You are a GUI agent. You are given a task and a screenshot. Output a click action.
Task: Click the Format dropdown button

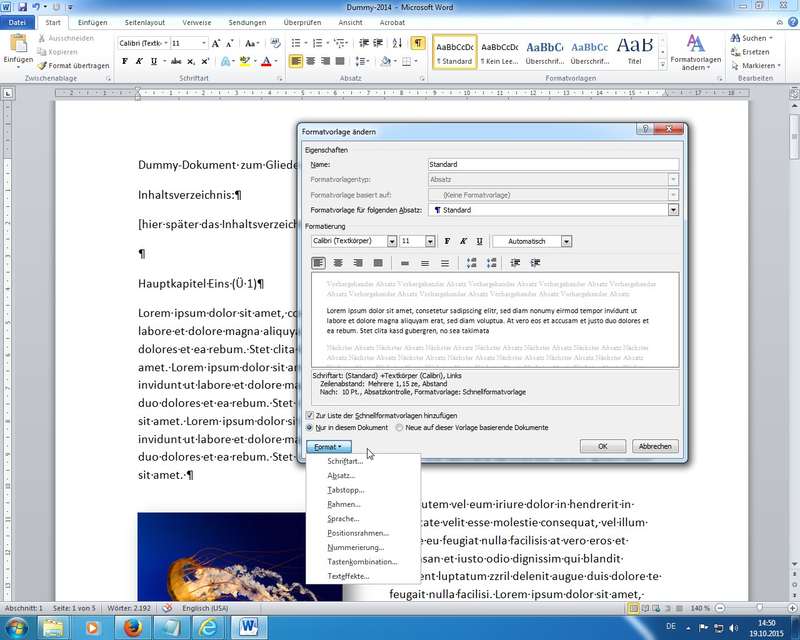pos(328,447)
